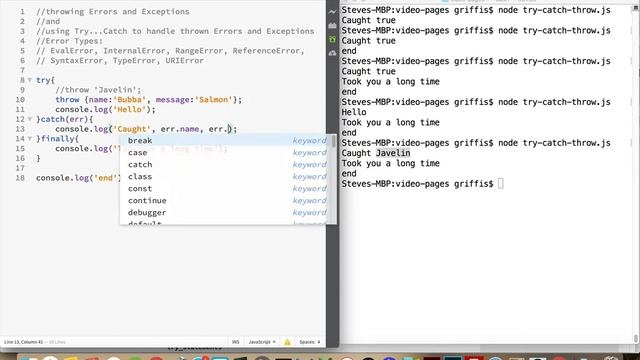Viewport: 640px width, 360px height.
Task: Click console.log('Hello') on line 11
Action: (105, 109)
